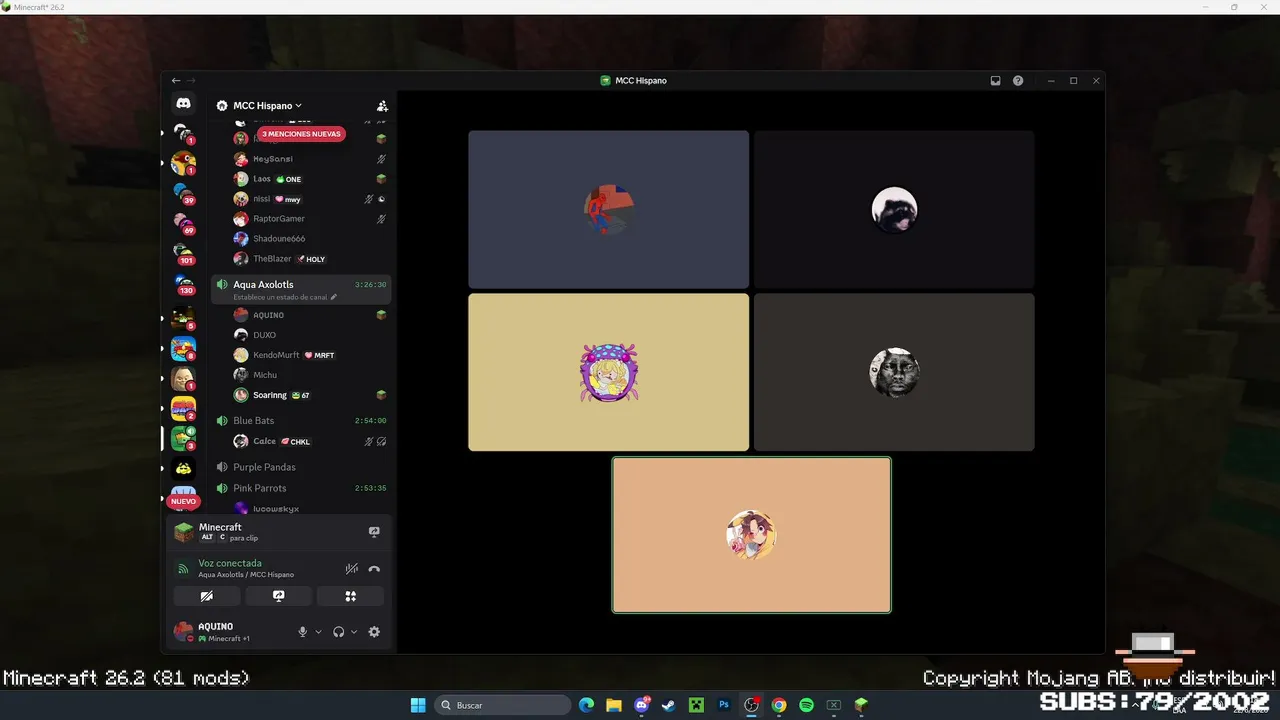
Task: Jump to the 3 menciones nuevas banner
Action: tap(301, 134)
